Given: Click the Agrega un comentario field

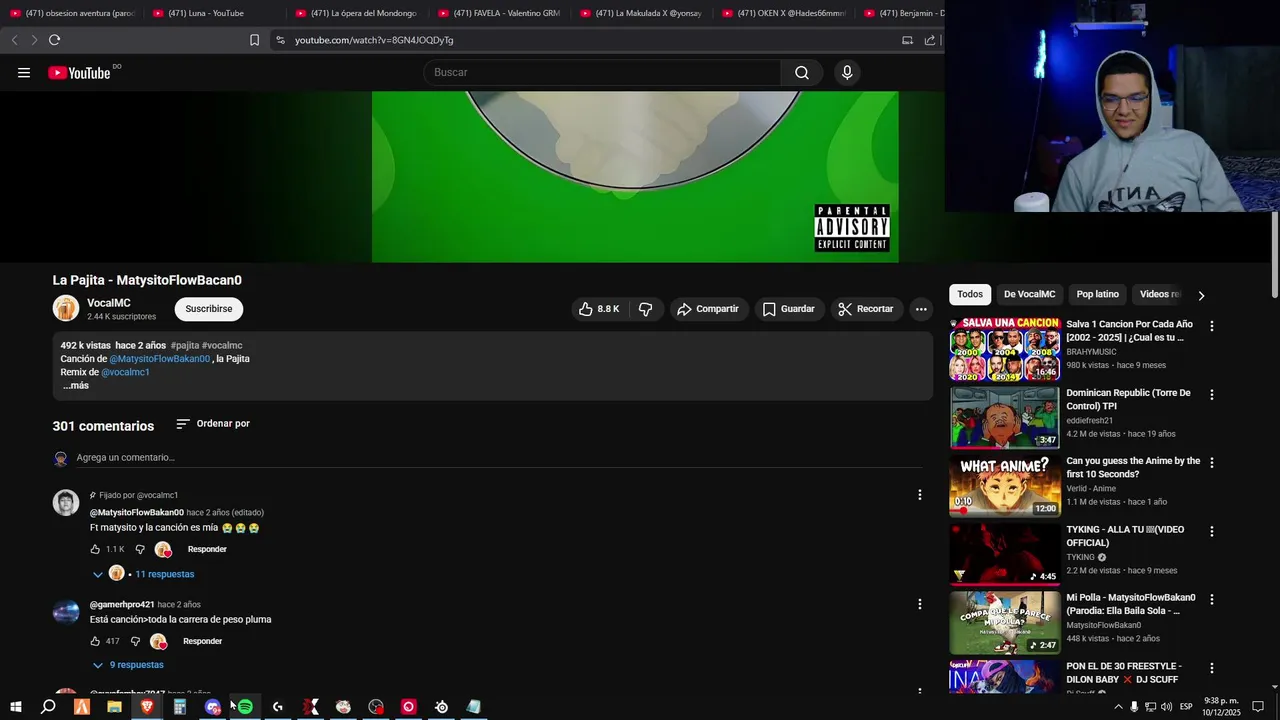Looking at the screenshot, I should tap(499, 458).
